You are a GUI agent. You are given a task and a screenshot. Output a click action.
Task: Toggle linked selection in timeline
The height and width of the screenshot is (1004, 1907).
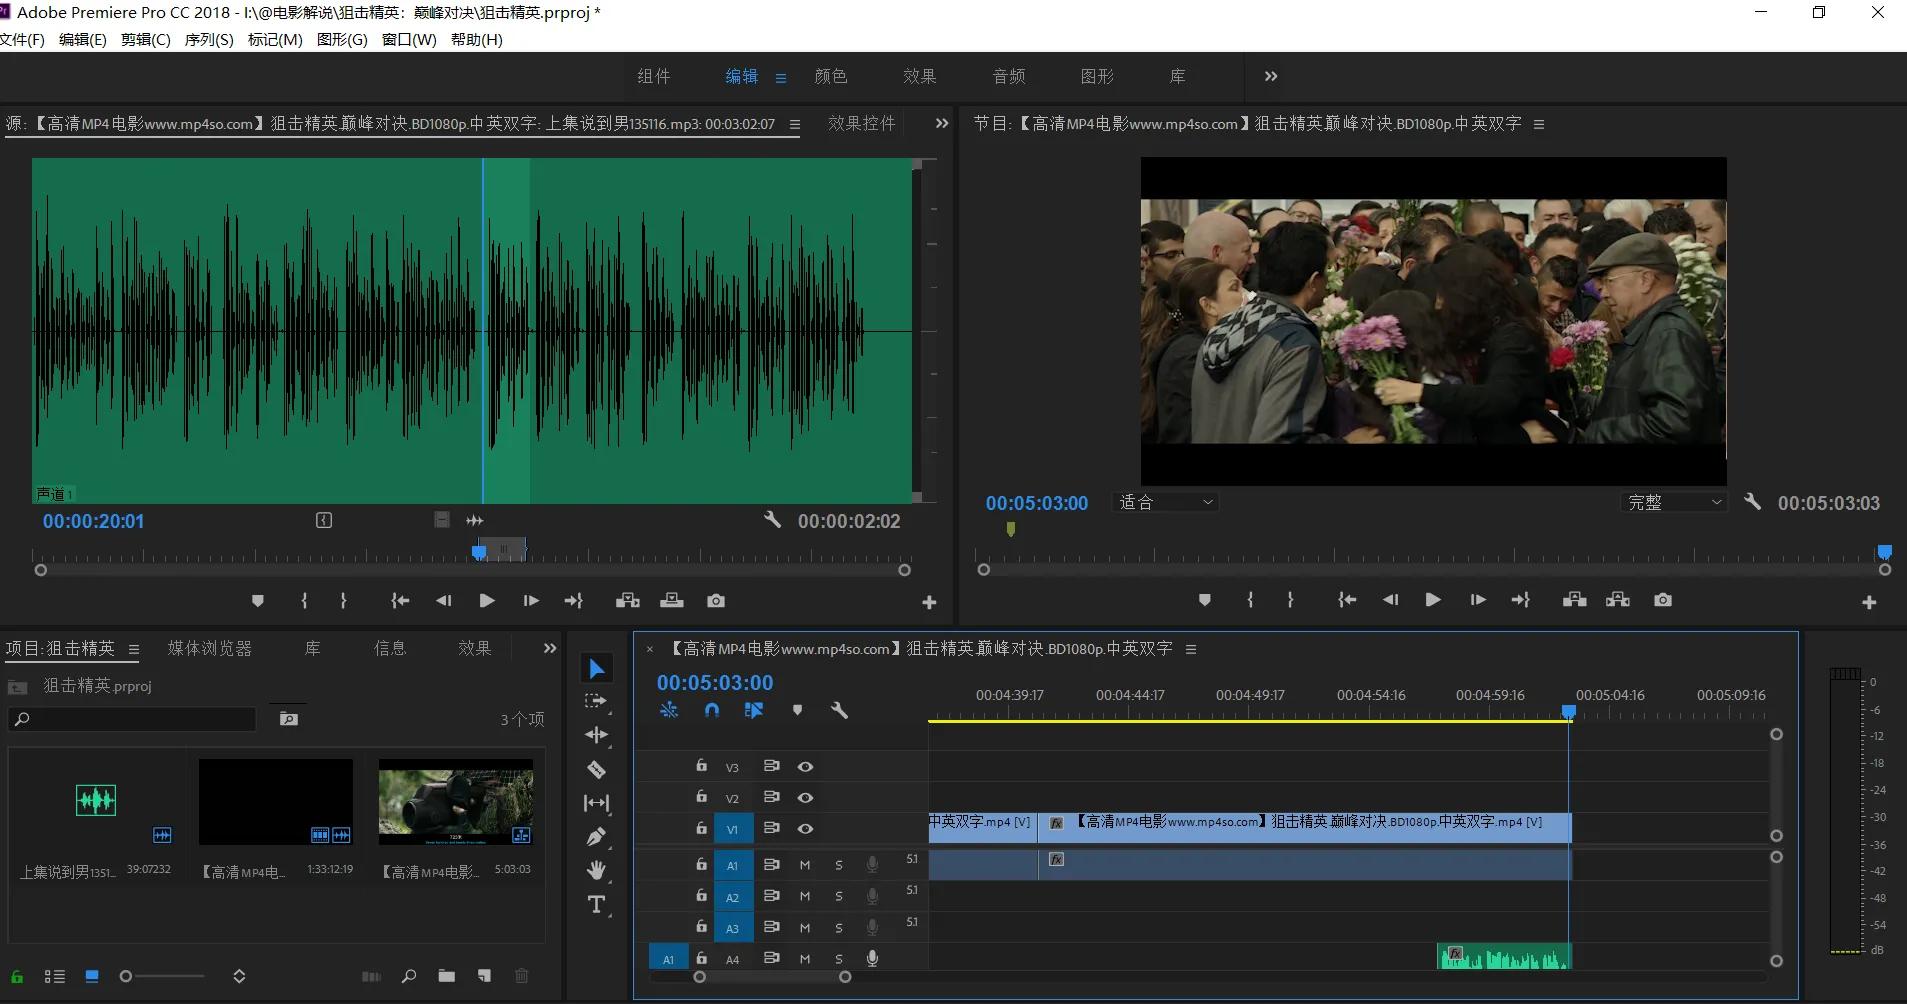pos(754,710)
